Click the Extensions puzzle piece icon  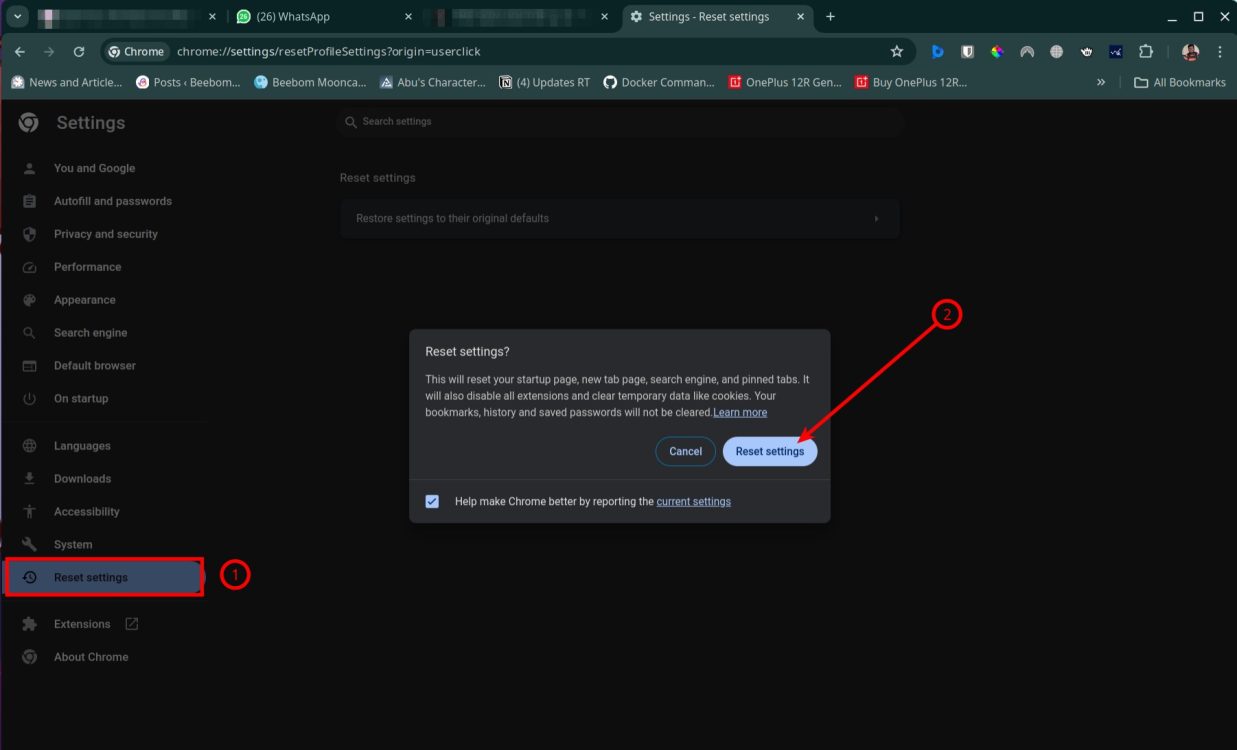point(1146,51)
